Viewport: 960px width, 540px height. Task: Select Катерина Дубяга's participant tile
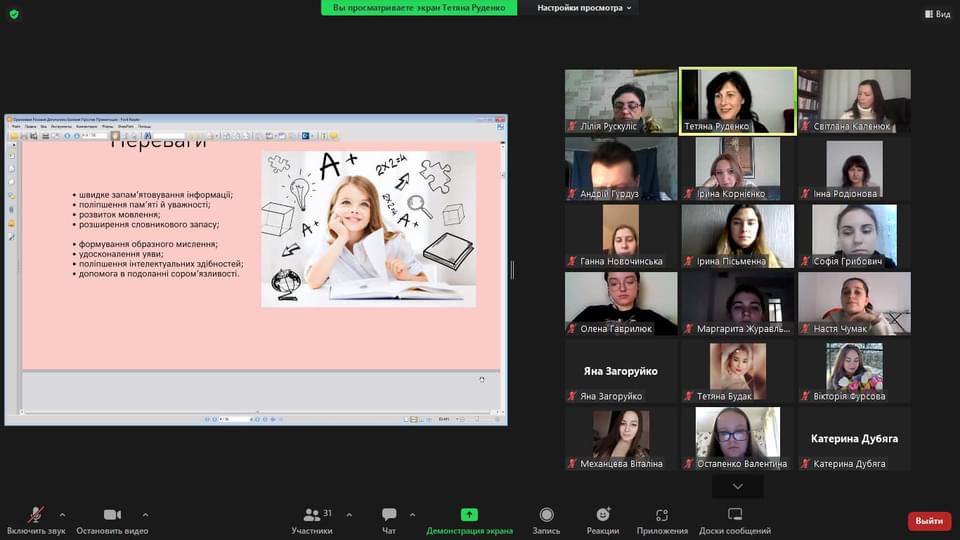click(854, 439)
